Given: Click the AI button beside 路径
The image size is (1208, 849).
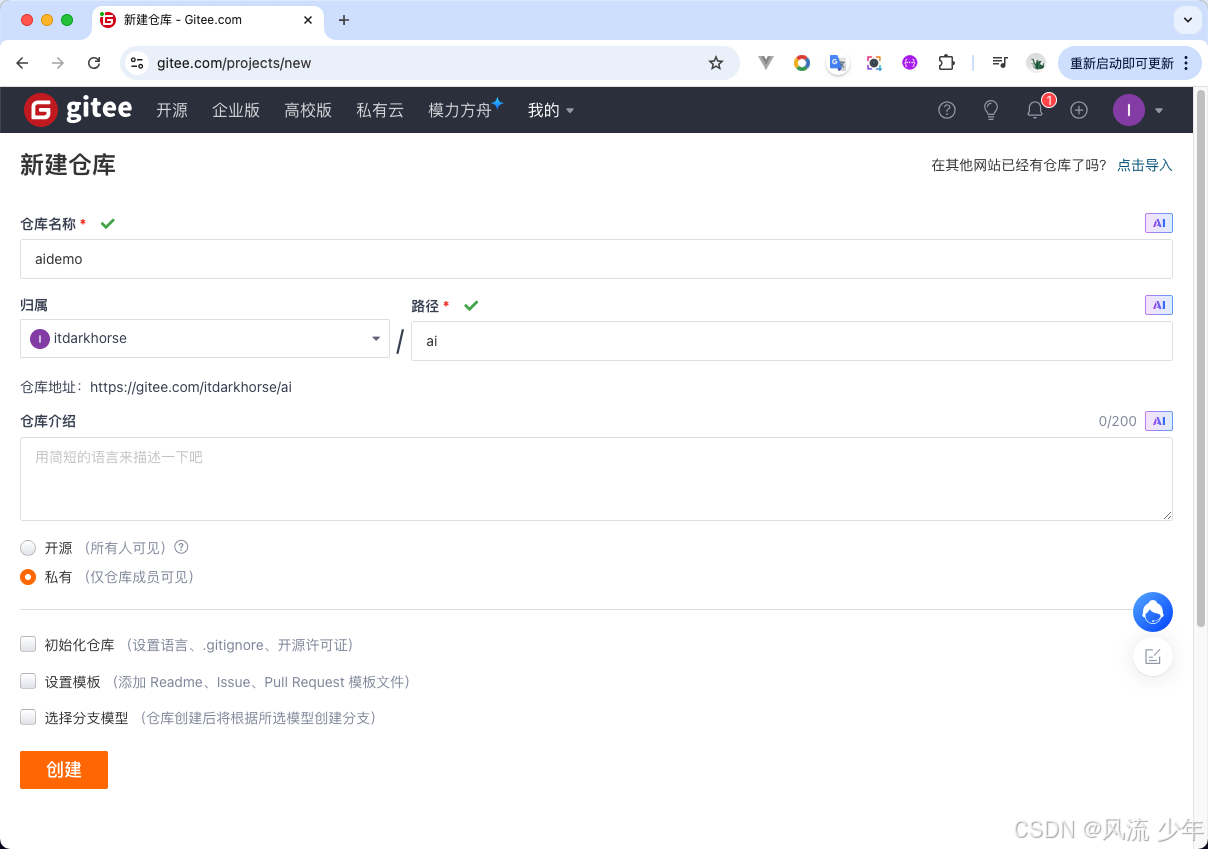Looking at the screenshot, I should 1159,305.
